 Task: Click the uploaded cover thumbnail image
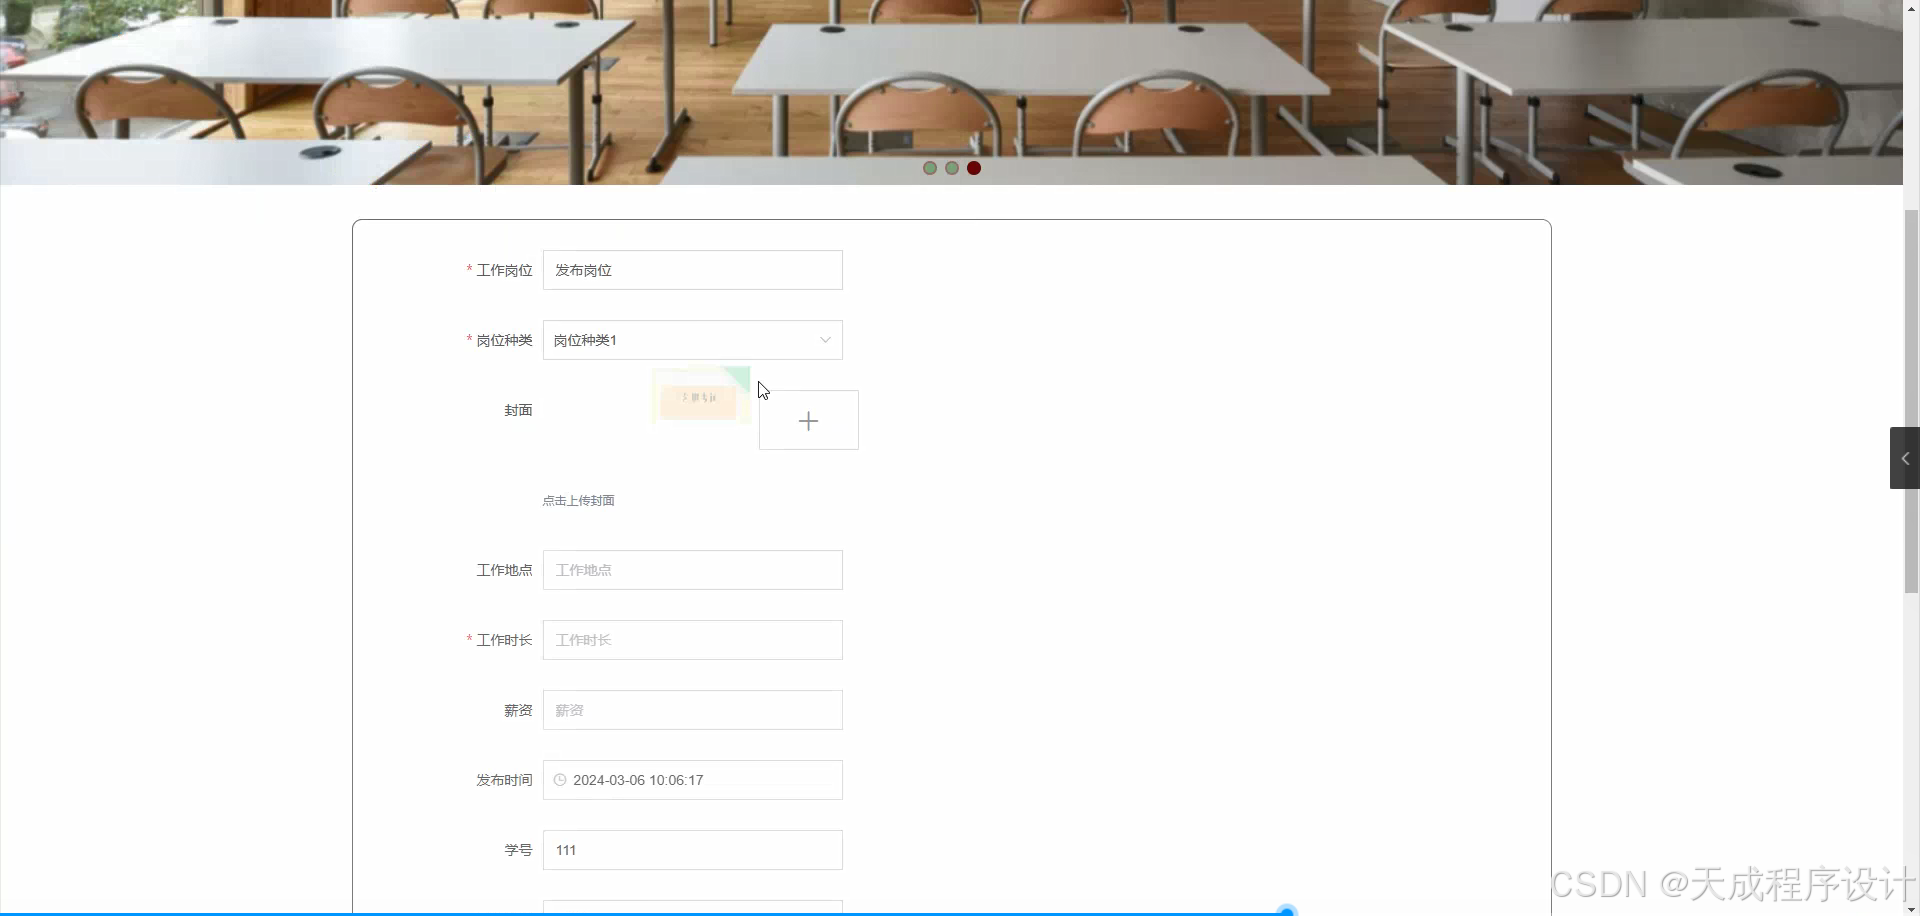tap(701, 396)
